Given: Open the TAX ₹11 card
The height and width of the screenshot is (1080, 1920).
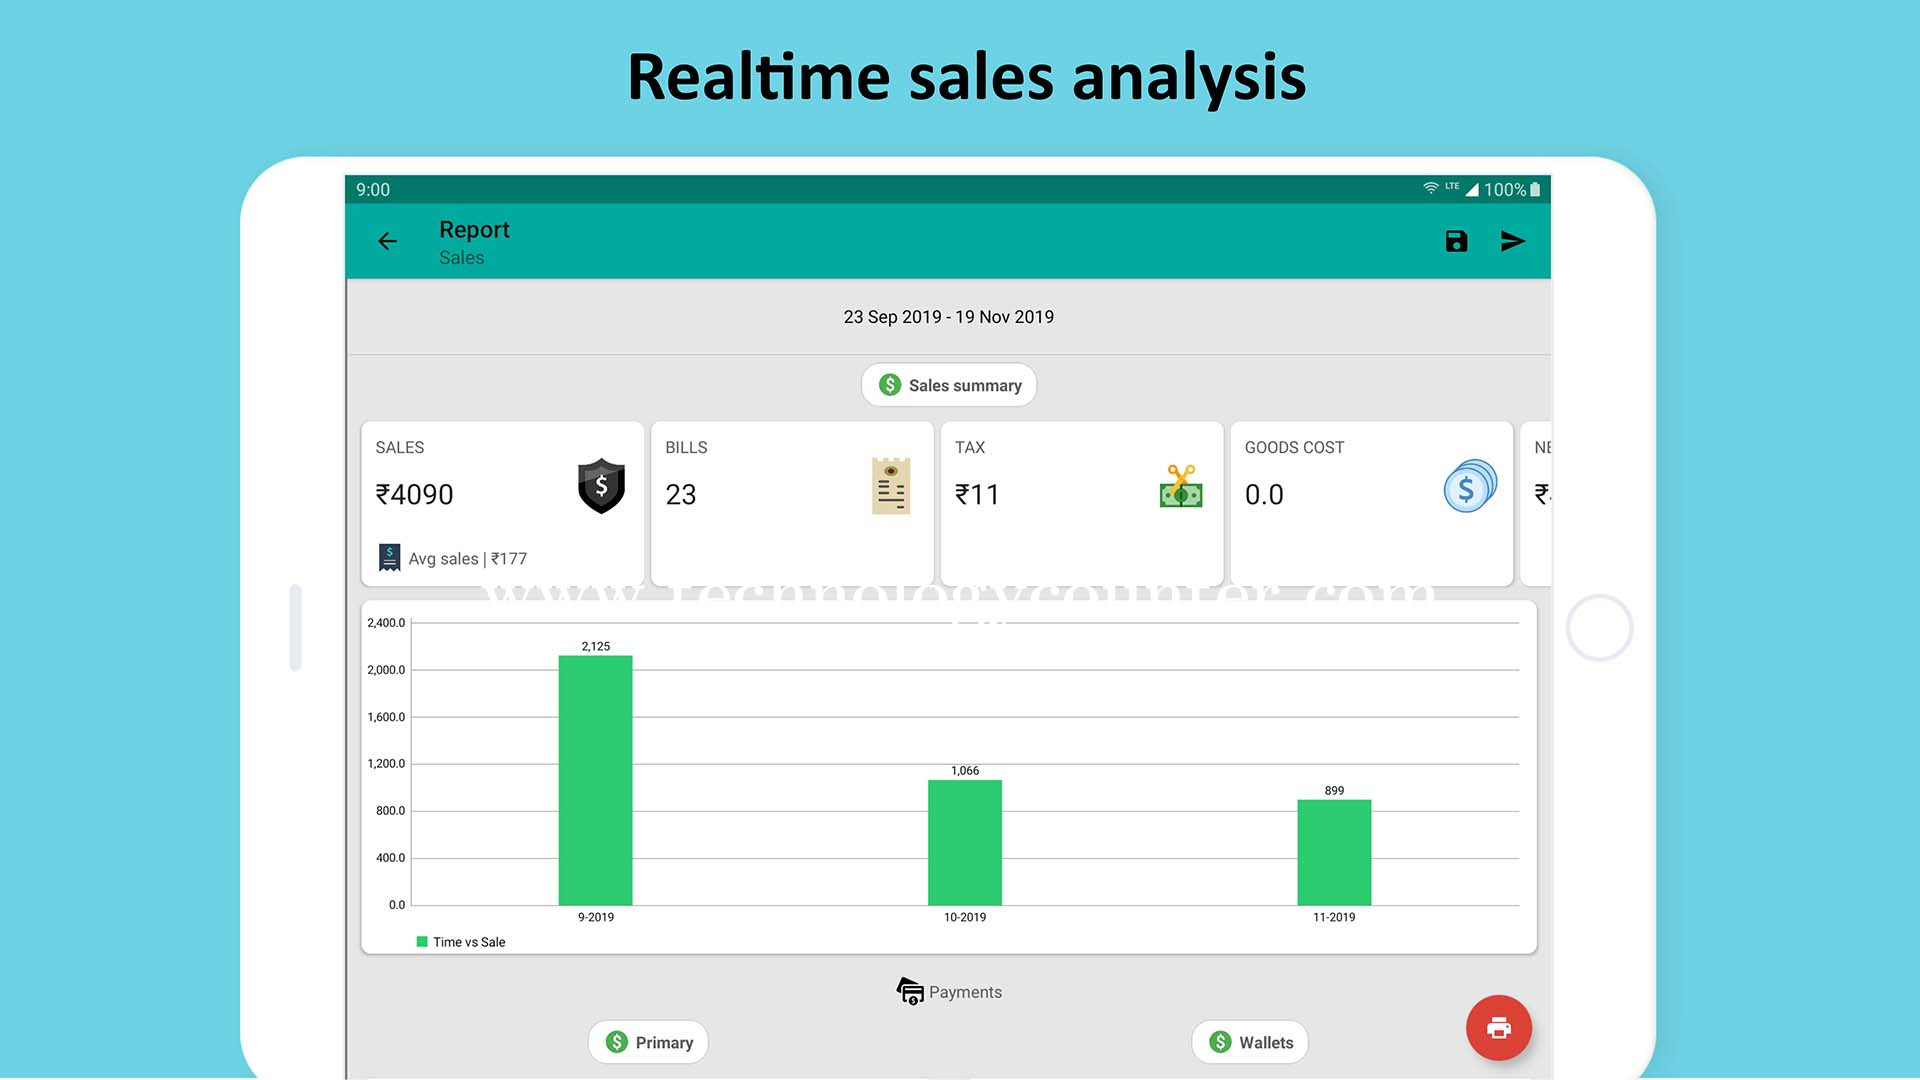Looking at the screenshot, I should [x=1082, y=504].
